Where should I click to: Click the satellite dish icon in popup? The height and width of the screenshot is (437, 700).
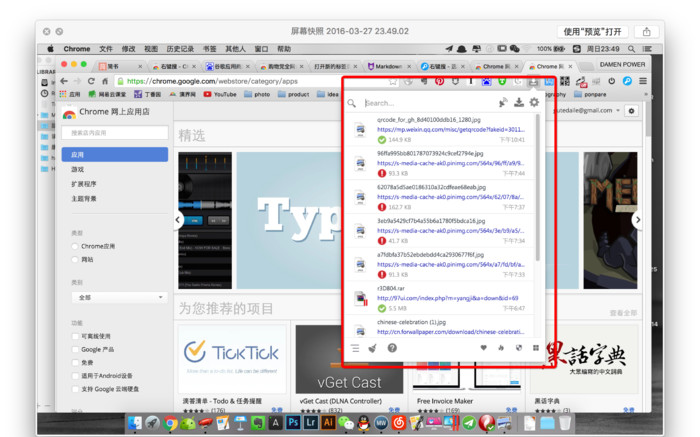click(503, 103)
